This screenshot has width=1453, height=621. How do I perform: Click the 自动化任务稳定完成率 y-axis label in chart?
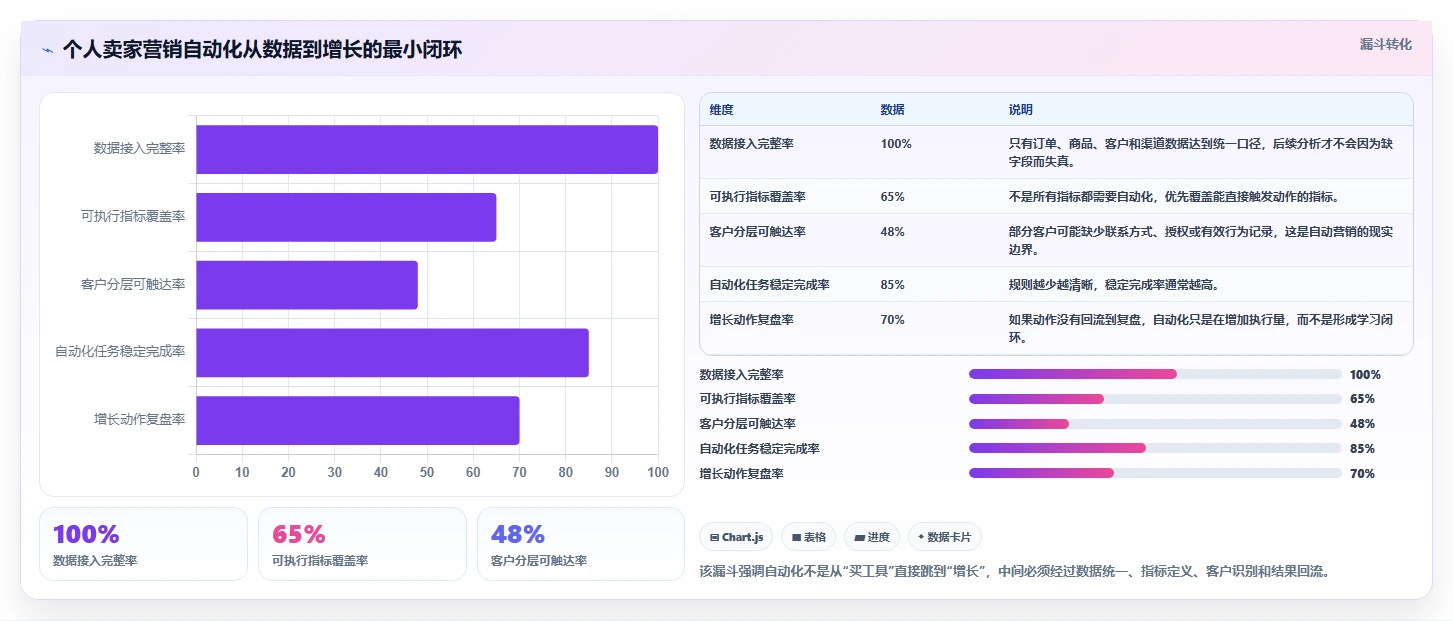coord(120,352)
